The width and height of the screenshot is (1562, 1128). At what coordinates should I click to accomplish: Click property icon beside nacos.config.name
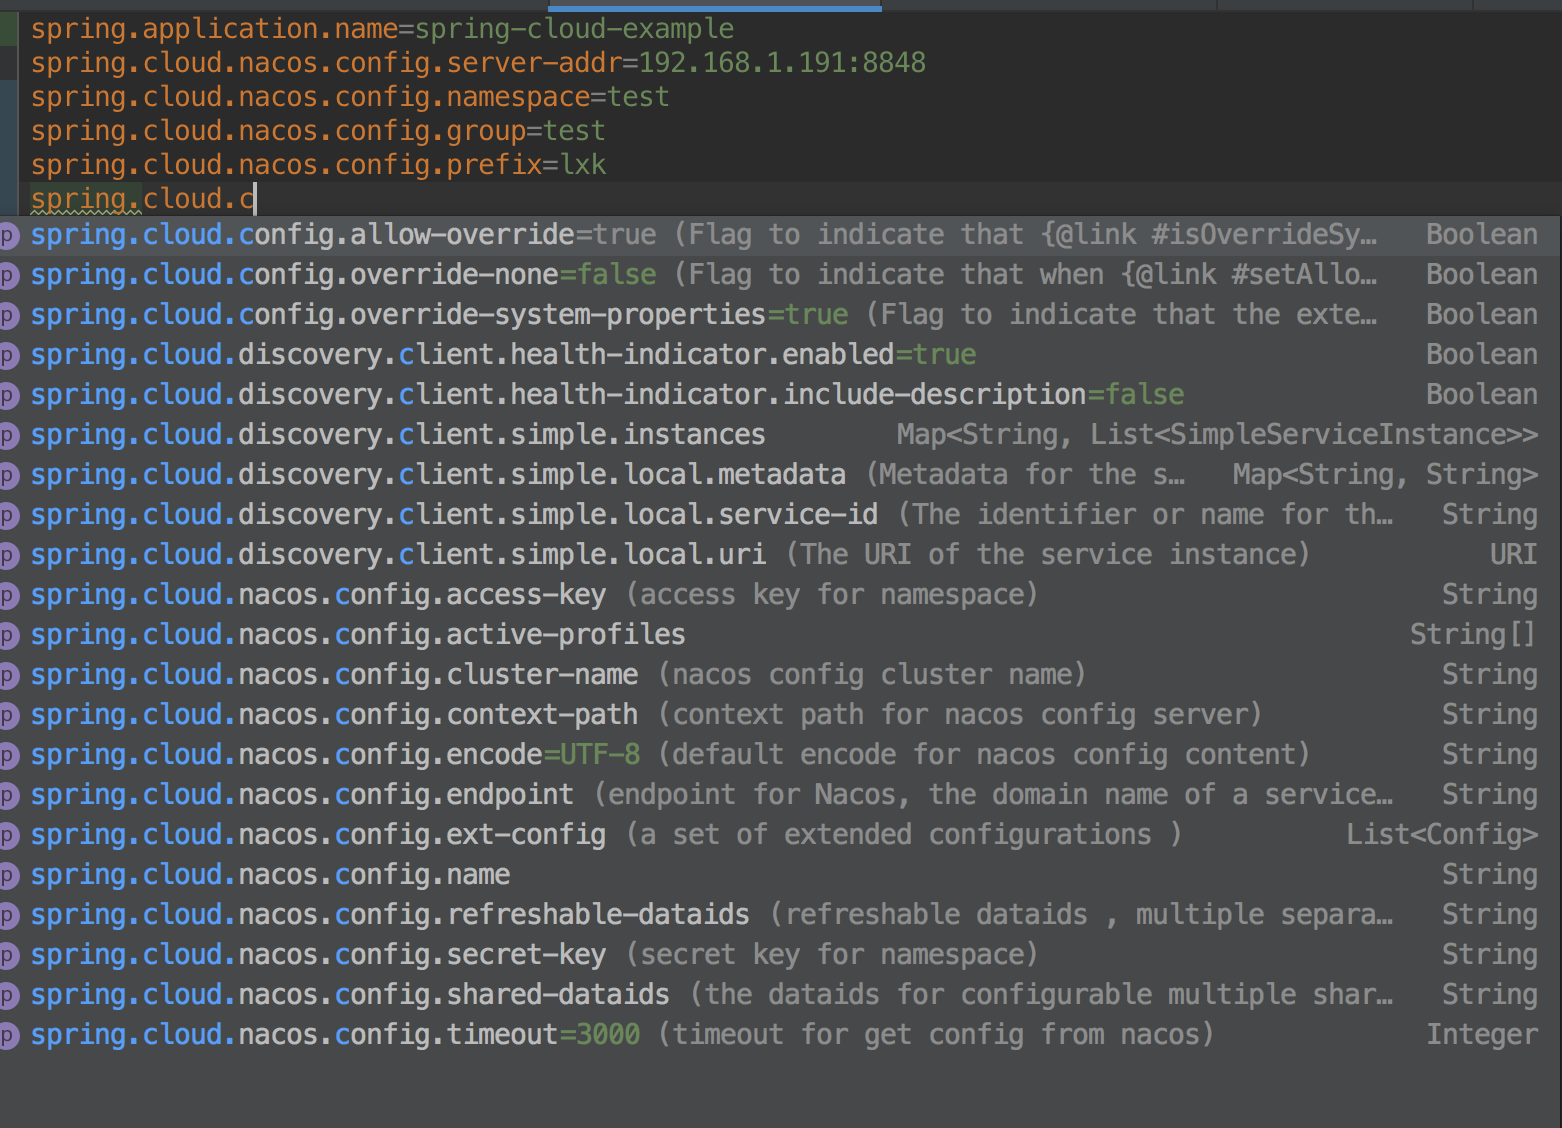click(x=8, y=876)
